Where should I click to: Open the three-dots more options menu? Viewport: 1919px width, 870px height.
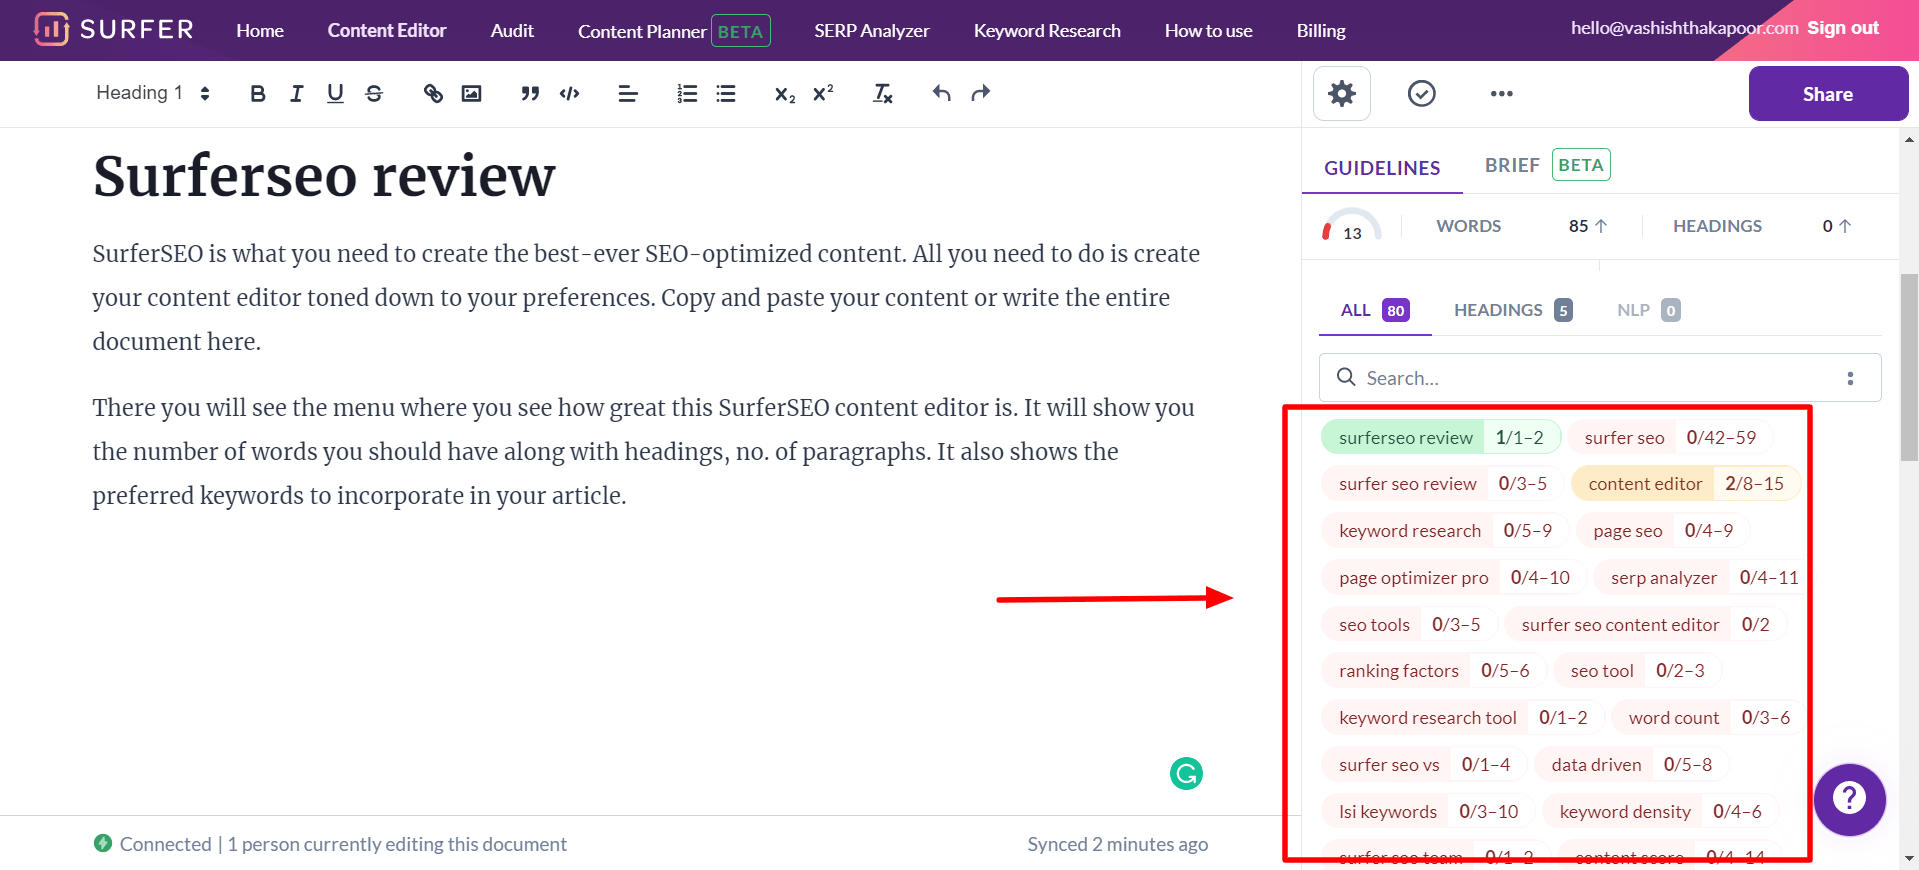click(1501, 94)
